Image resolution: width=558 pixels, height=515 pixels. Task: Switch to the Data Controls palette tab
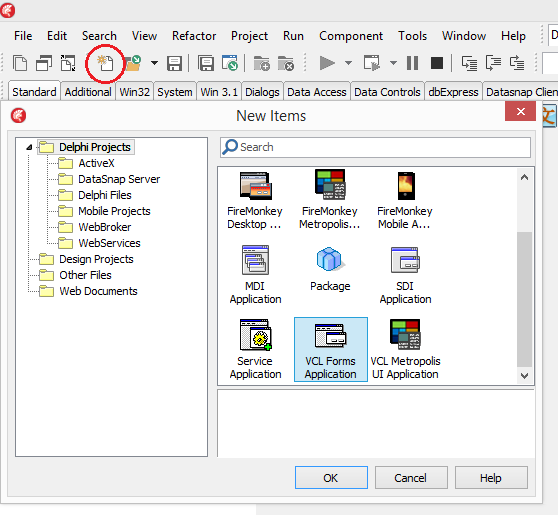(387, 91)
